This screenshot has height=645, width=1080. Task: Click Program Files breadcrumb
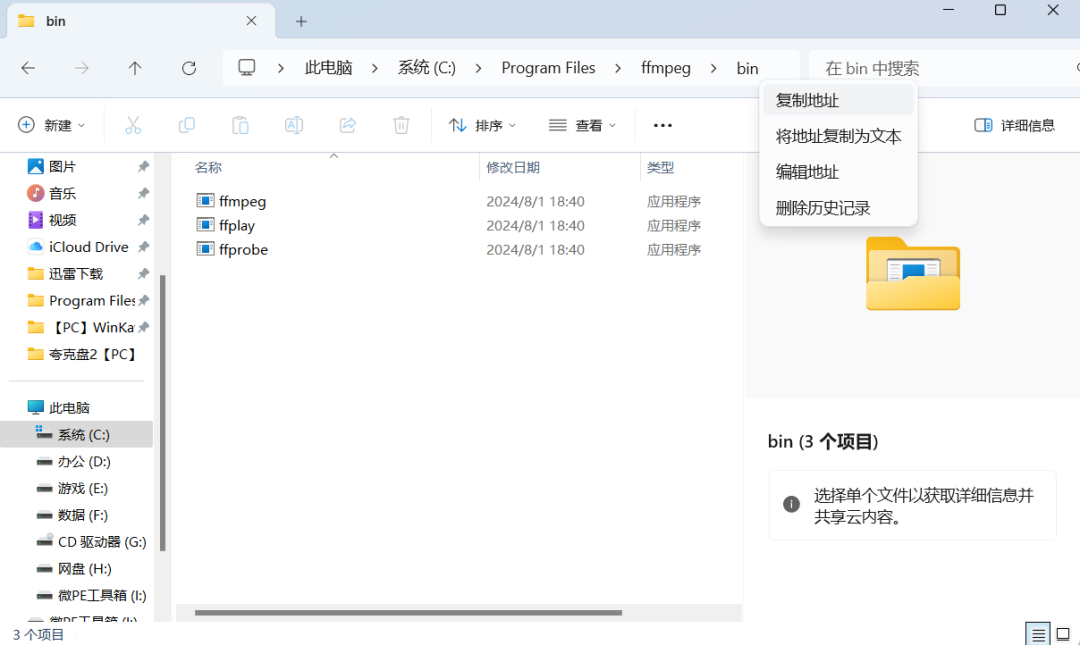548,68
